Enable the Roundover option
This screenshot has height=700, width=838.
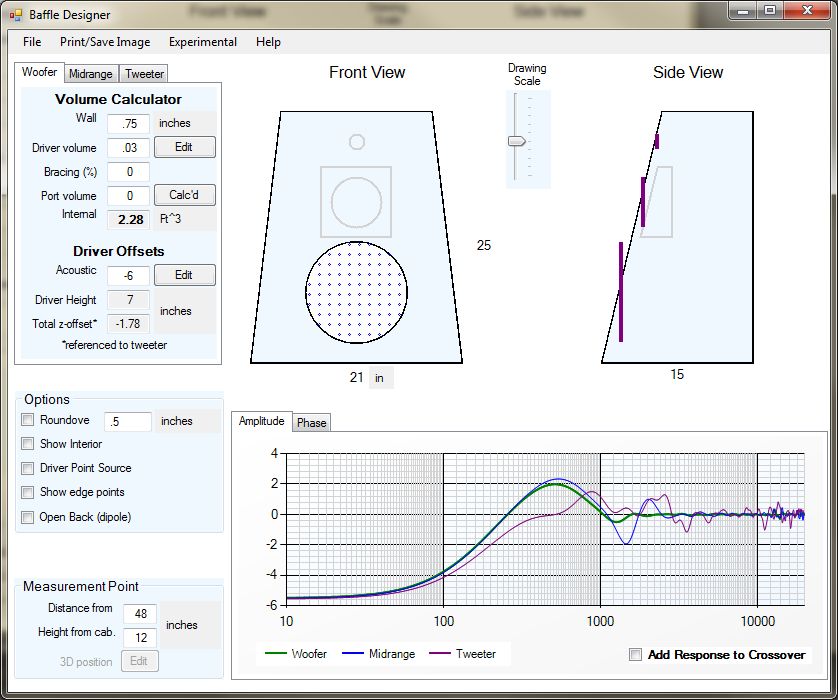[x=27, y=420]
